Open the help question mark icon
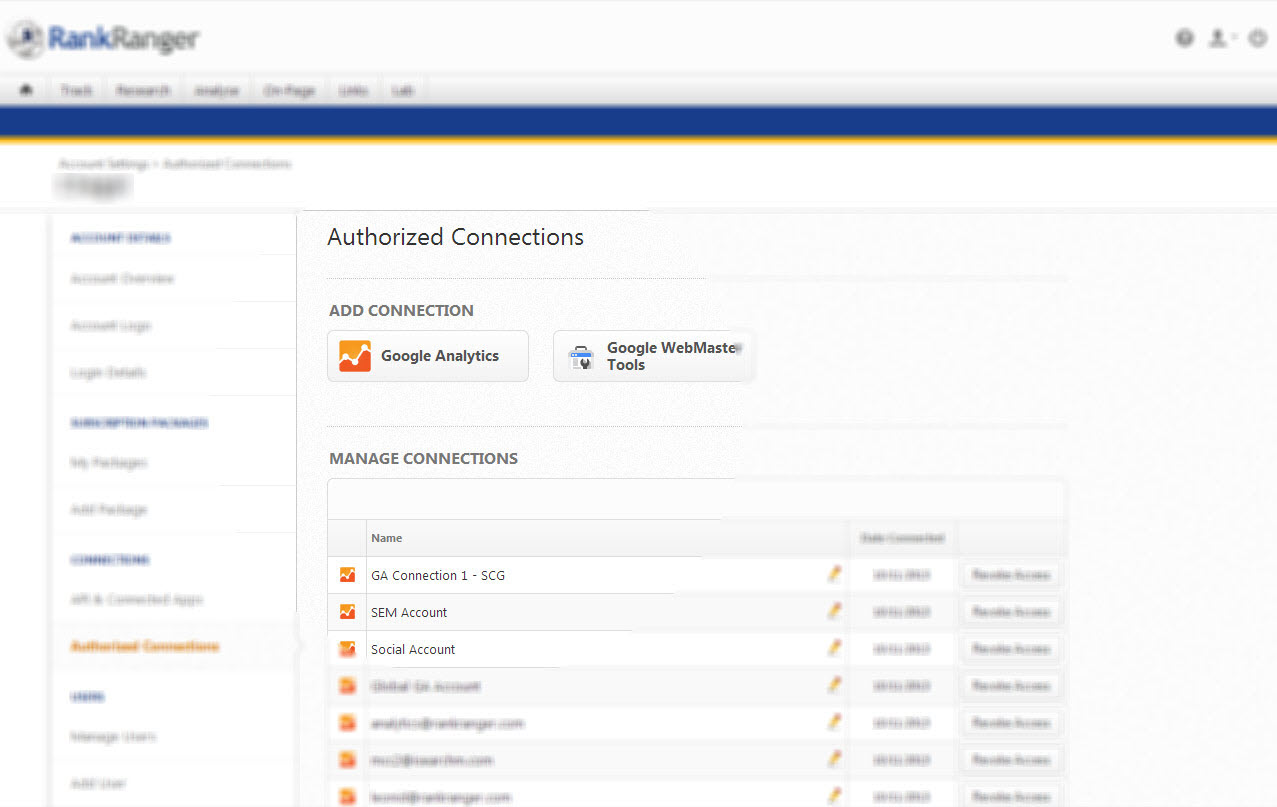 1184,38
